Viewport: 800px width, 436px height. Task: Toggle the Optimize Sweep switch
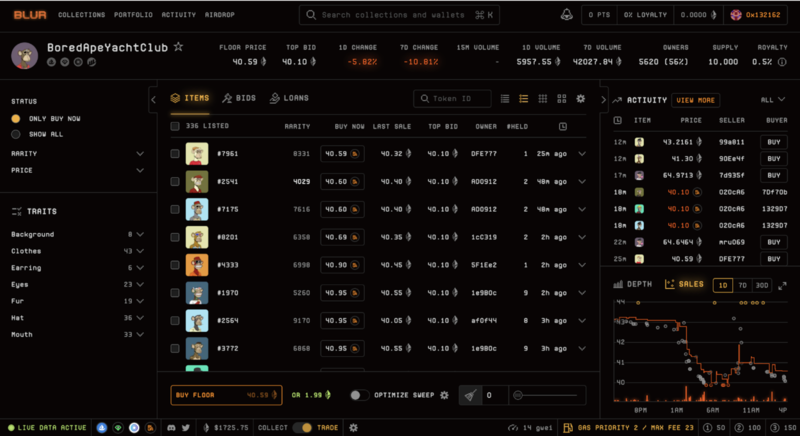[x=360, y=395]
